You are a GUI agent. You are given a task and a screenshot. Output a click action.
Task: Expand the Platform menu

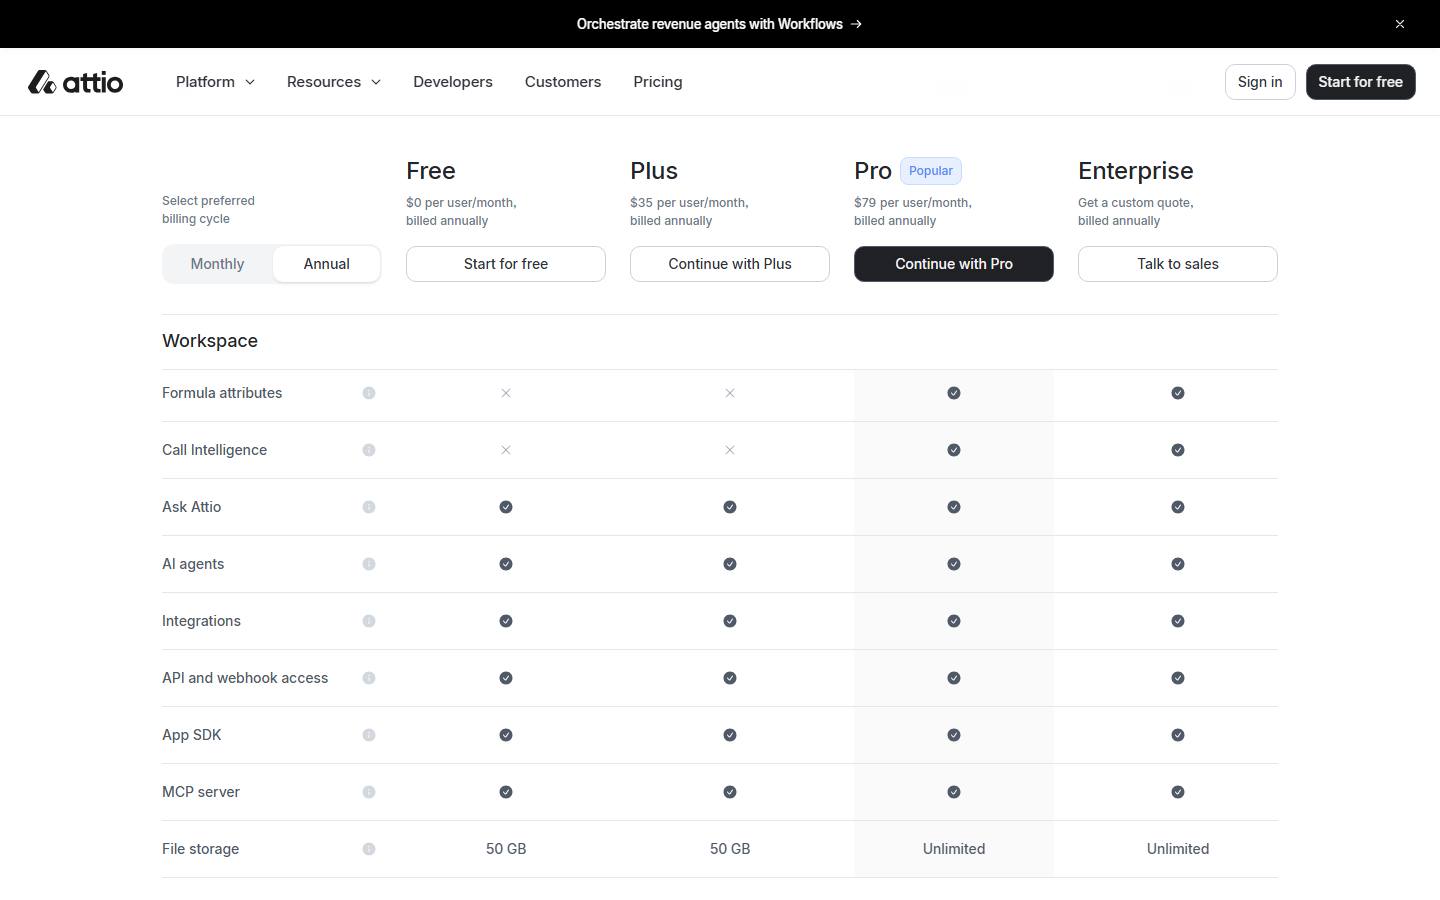215,82
